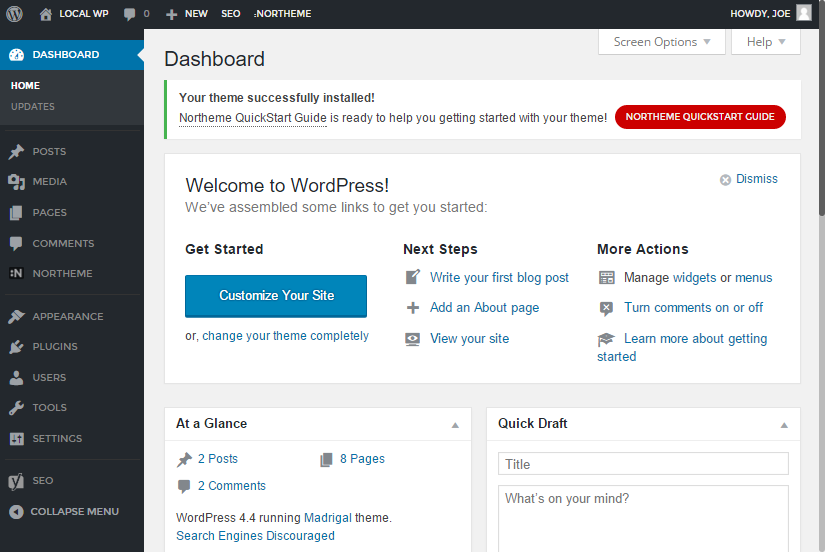Screen dimensions: 825x552
Task: Open the Appearance paintbrush icon
Action: coord(16,317)
